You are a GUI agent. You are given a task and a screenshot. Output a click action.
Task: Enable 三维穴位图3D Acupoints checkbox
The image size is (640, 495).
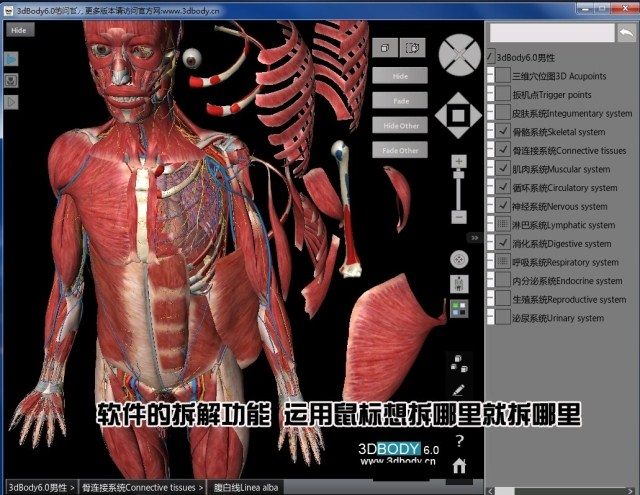tap(503, 76)
